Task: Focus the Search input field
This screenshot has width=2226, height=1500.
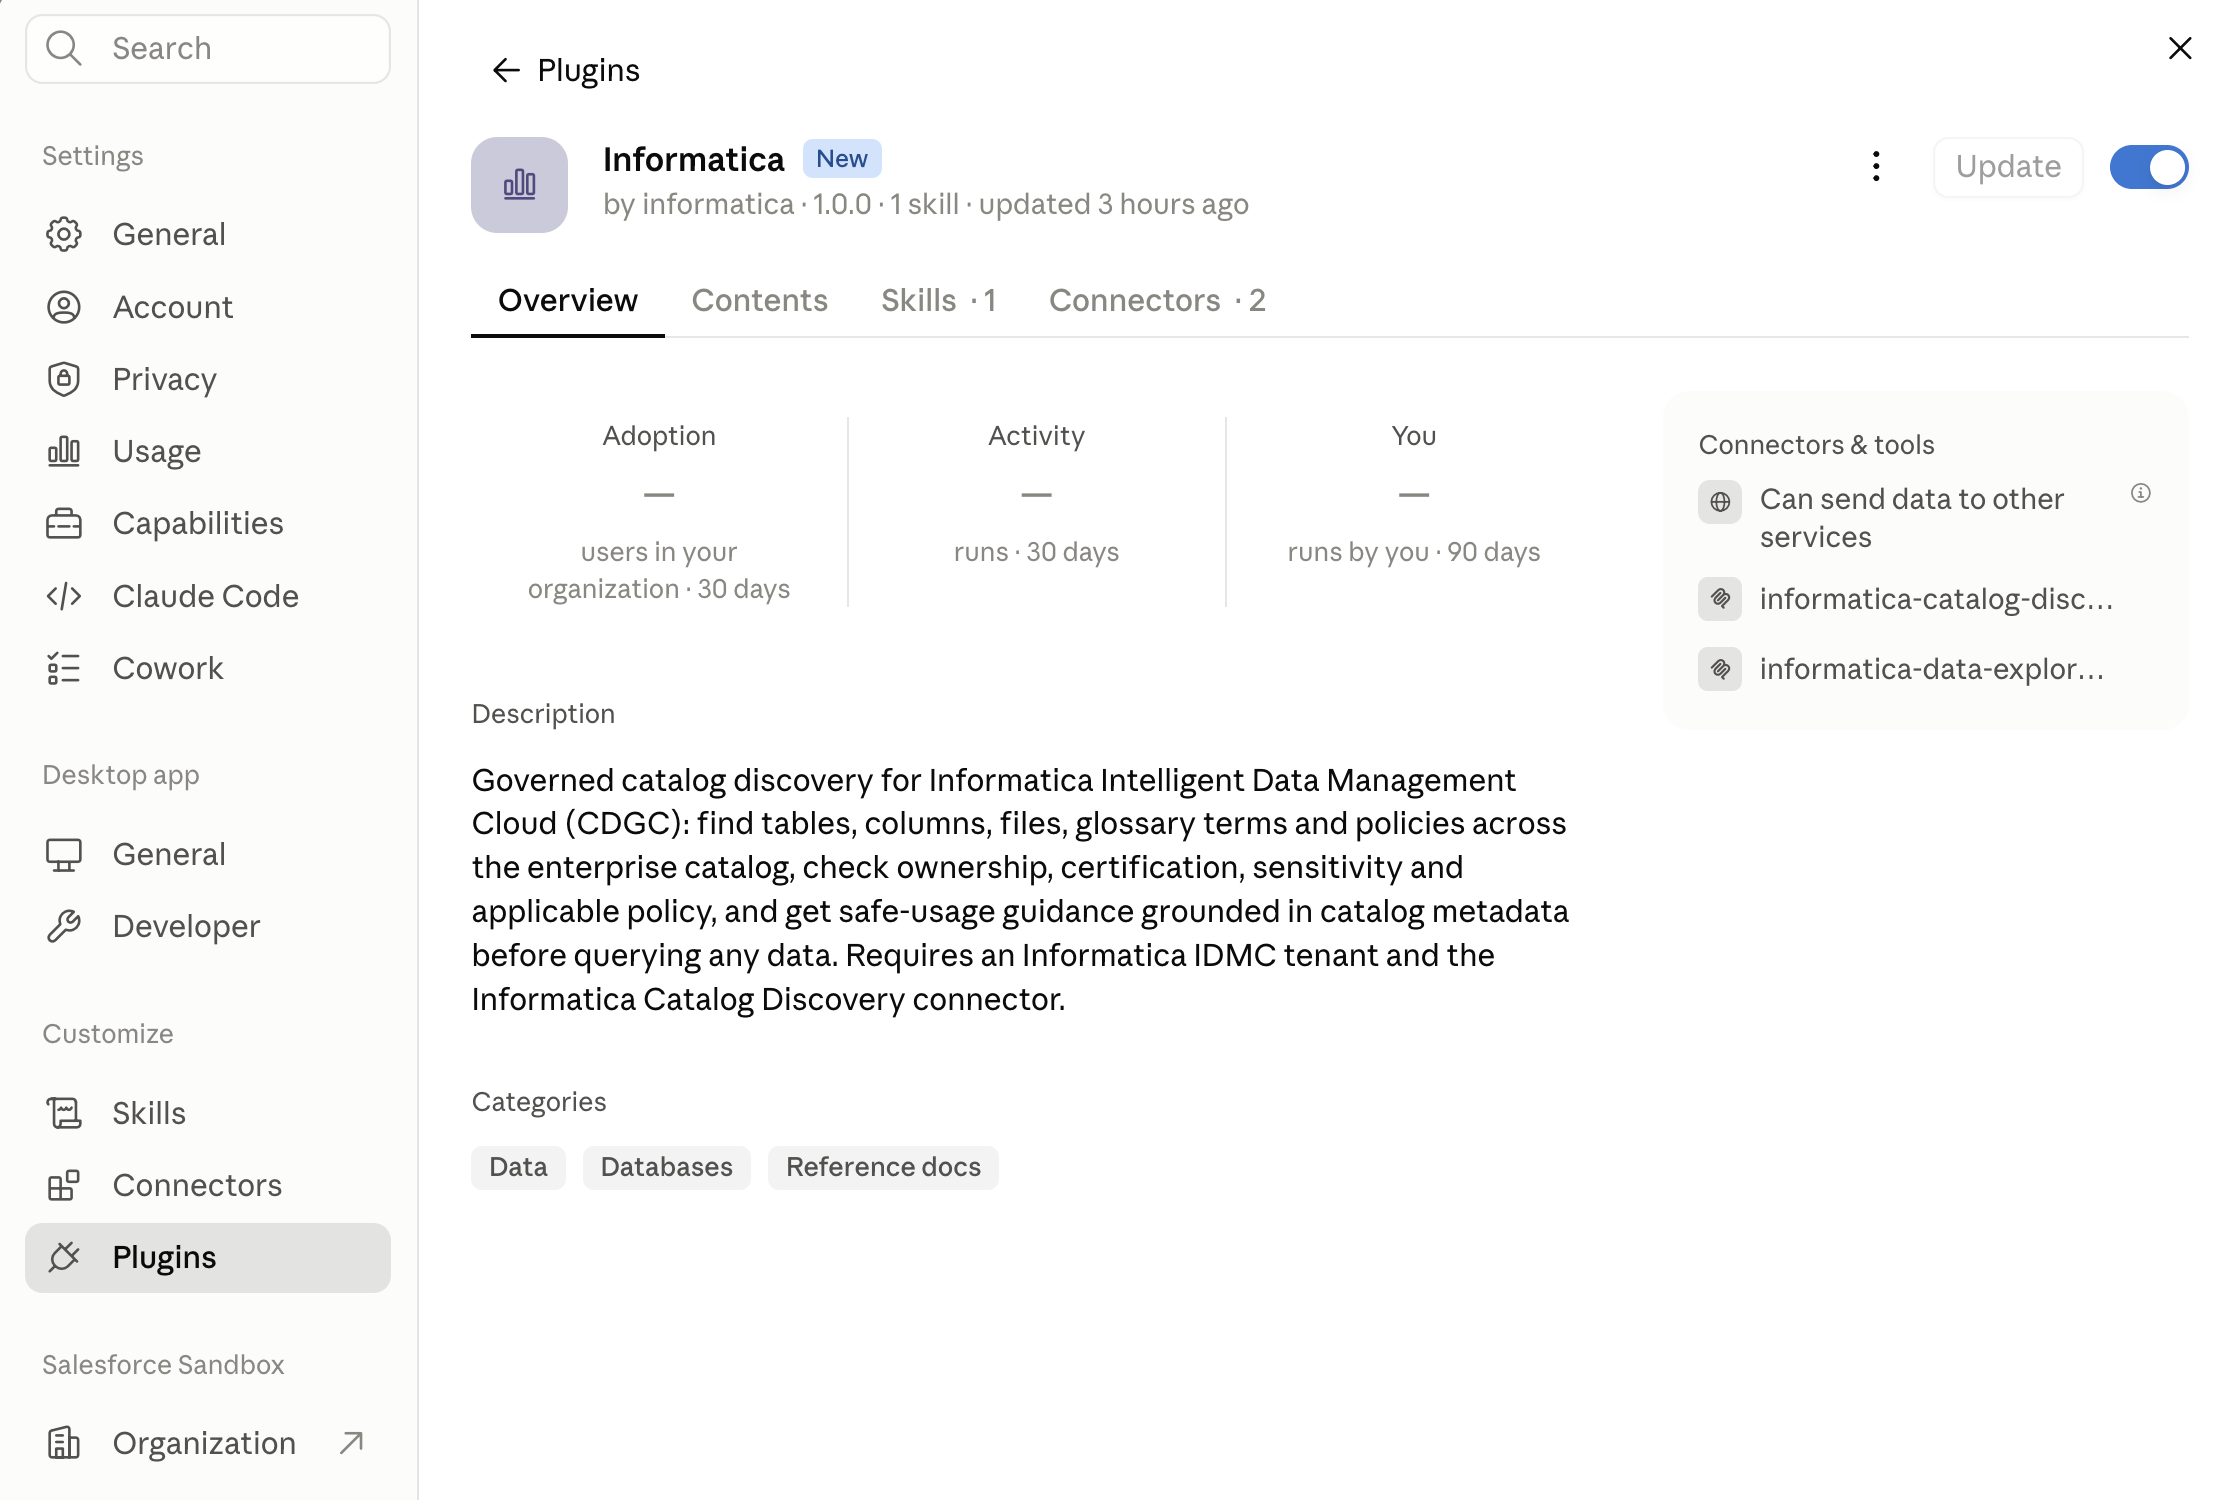Action: coord(208,49)
